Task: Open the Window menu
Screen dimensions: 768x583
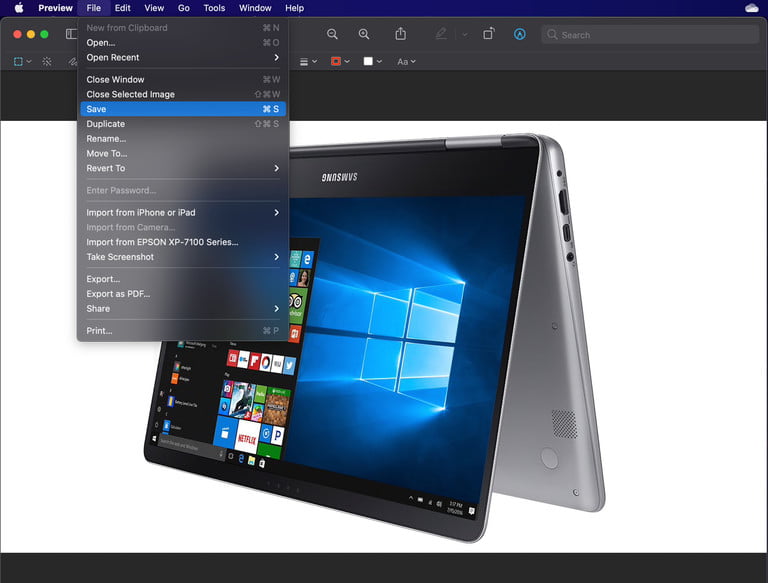Action: pos(255,8)
